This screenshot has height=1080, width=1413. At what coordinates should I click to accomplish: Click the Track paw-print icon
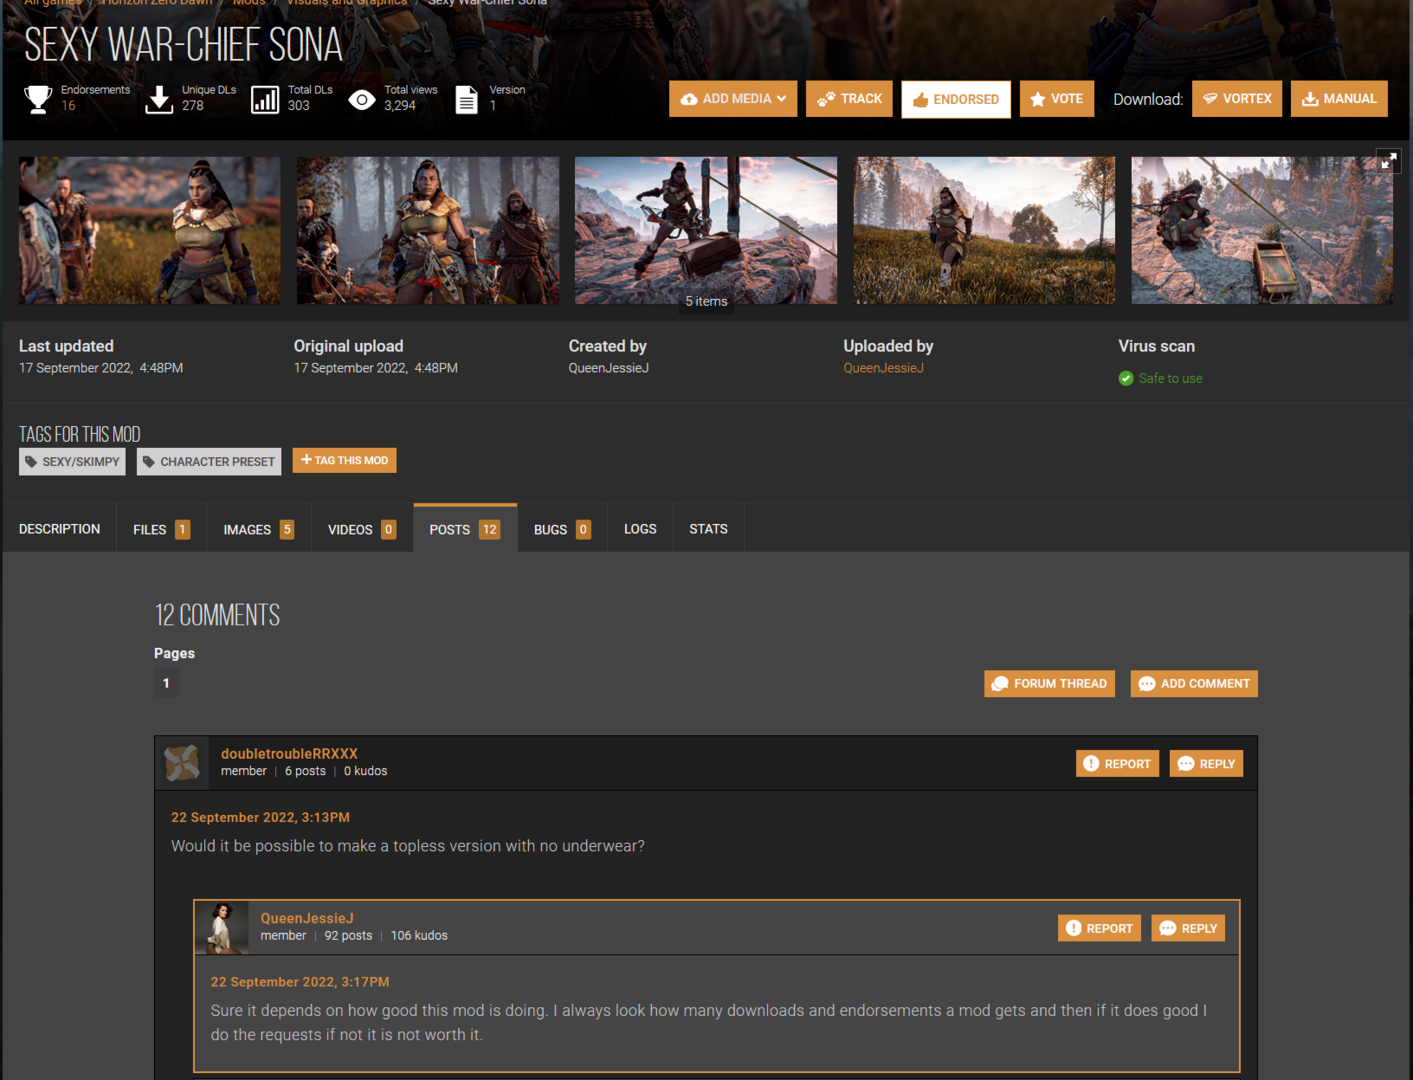[x=826, y=99]
